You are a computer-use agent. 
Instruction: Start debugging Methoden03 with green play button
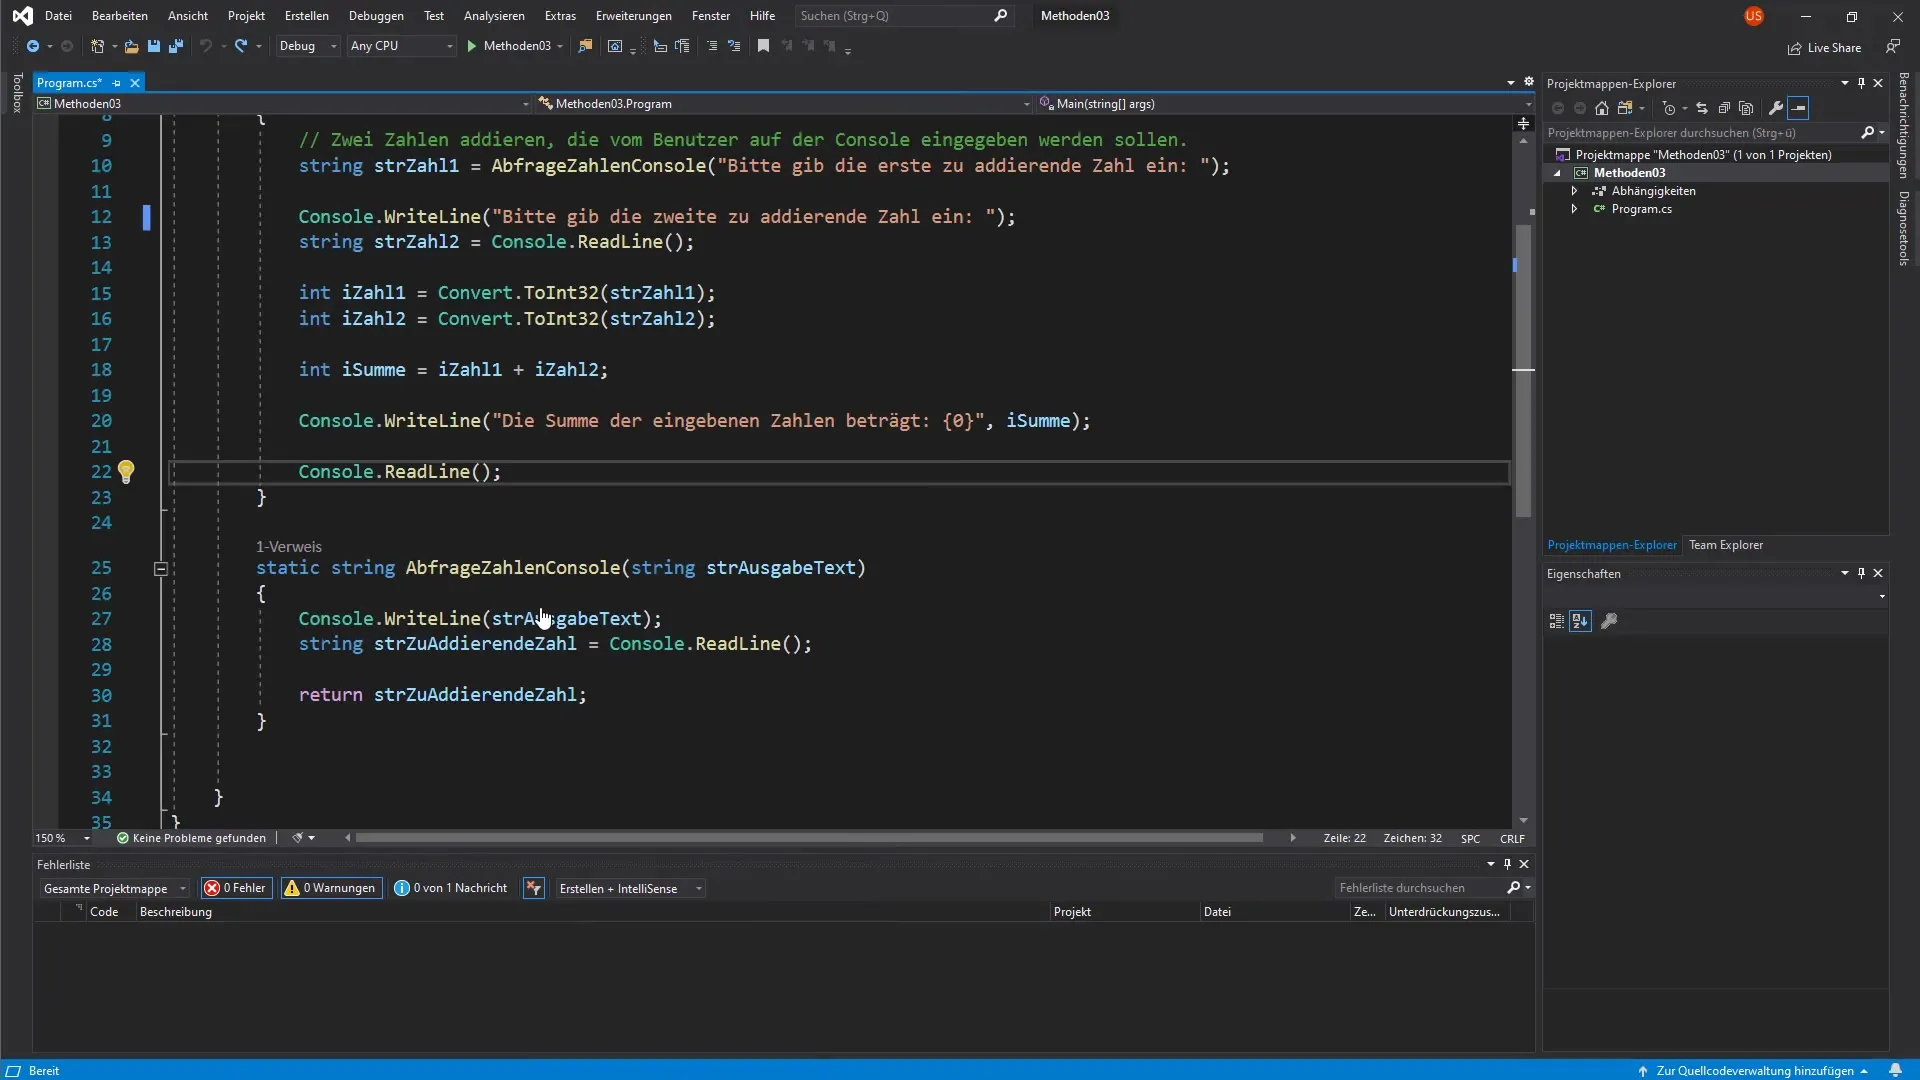(510, 46)
